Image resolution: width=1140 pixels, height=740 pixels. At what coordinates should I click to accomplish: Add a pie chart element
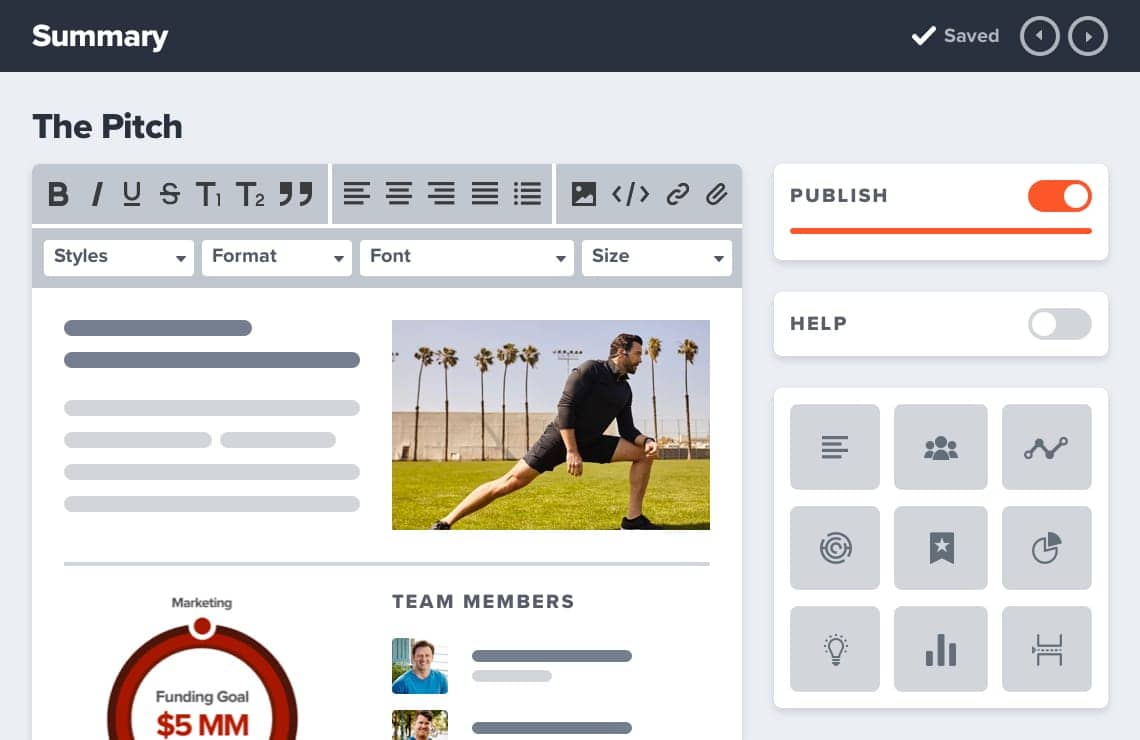[x=1046, y=548]
